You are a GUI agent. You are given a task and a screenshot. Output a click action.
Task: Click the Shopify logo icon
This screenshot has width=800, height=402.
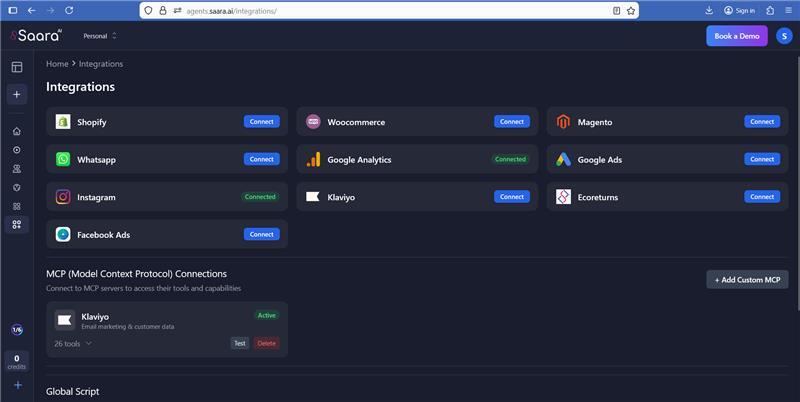tap(63, 122)
